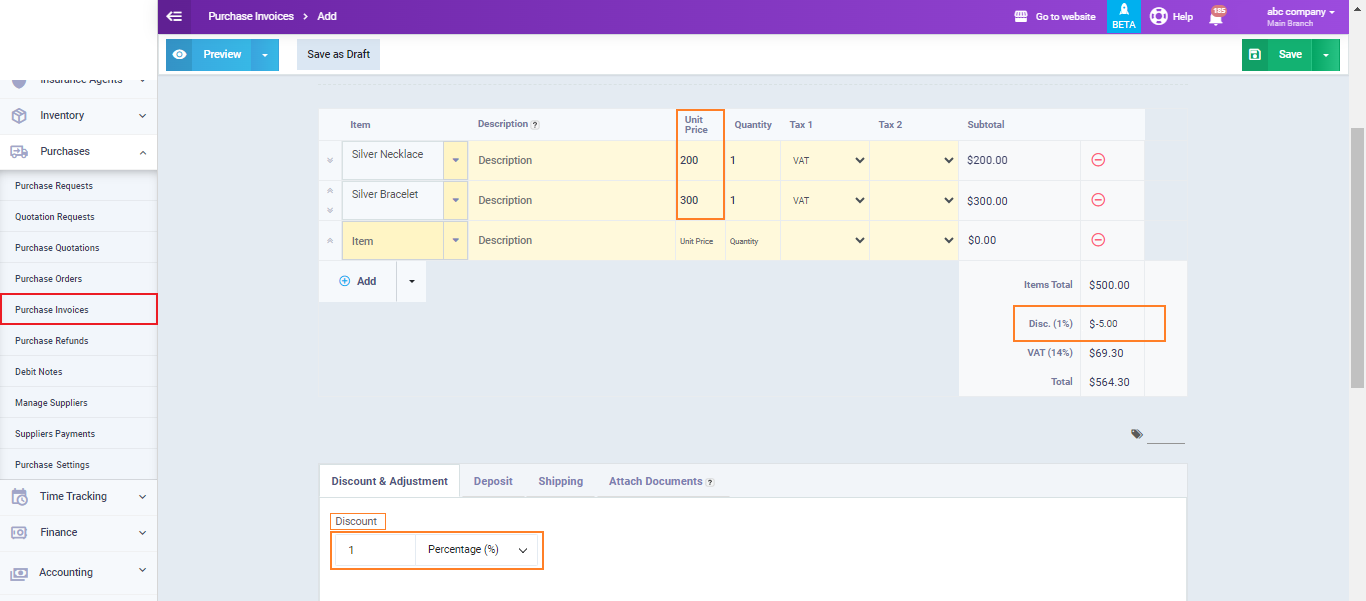Open Tax 1 dropdown for Silver Necklace

coord(826,160)
